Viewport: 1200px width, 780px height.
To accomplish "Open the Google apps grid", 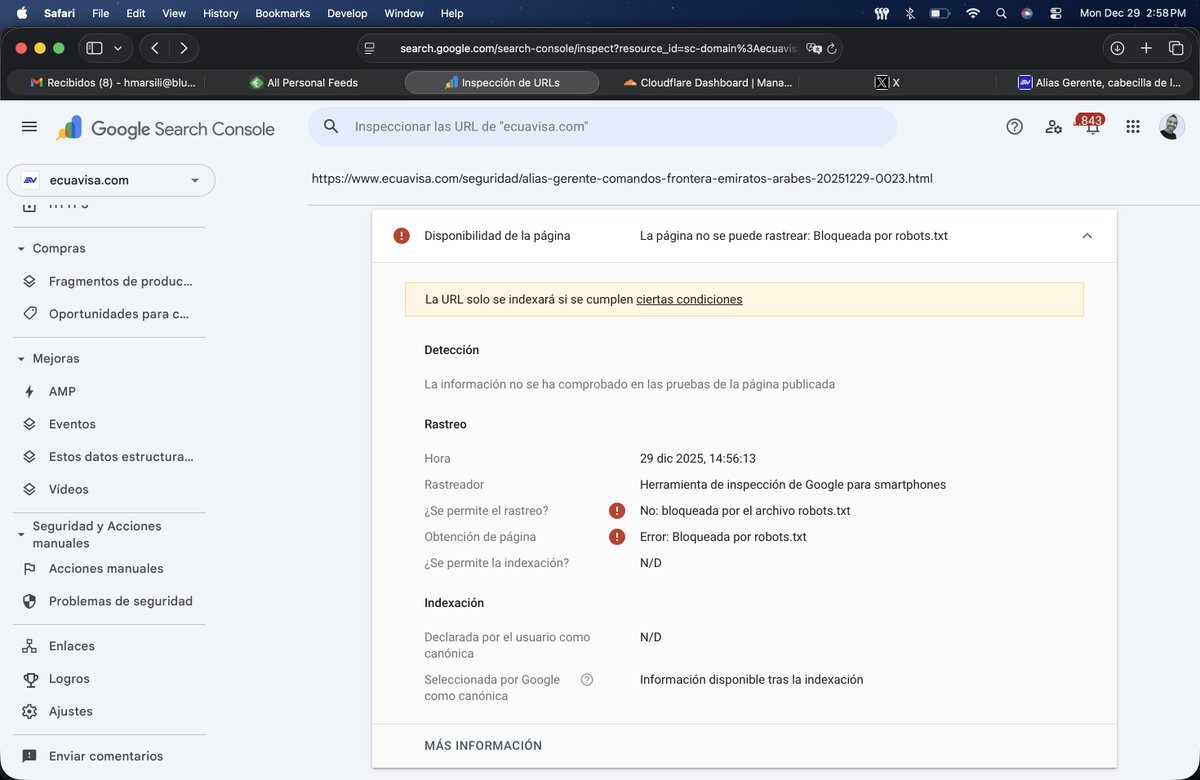I will coord(1132,127).
